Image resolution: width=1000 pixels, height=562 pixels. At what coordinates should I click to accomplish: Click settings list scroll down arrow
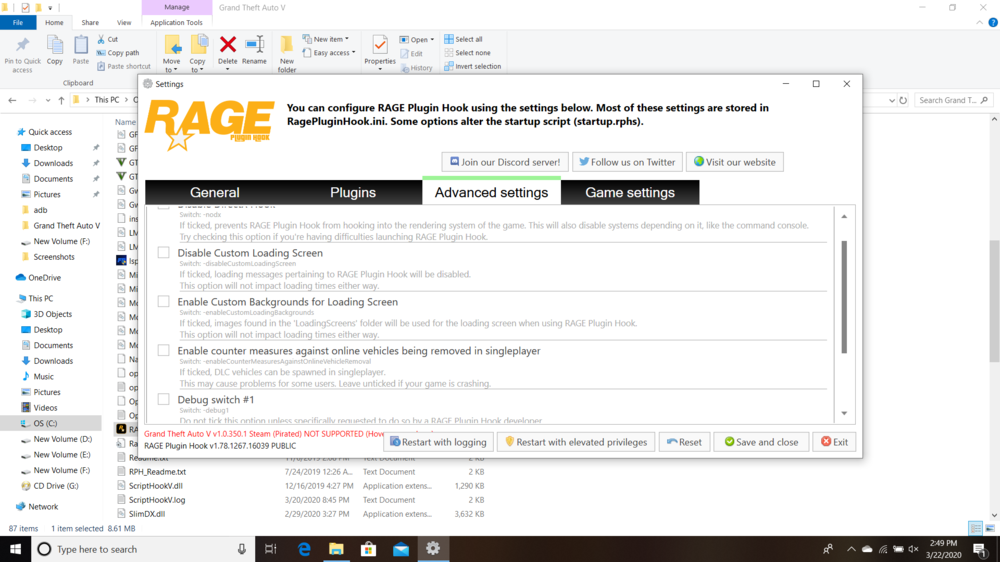click(x=844, y=413)
